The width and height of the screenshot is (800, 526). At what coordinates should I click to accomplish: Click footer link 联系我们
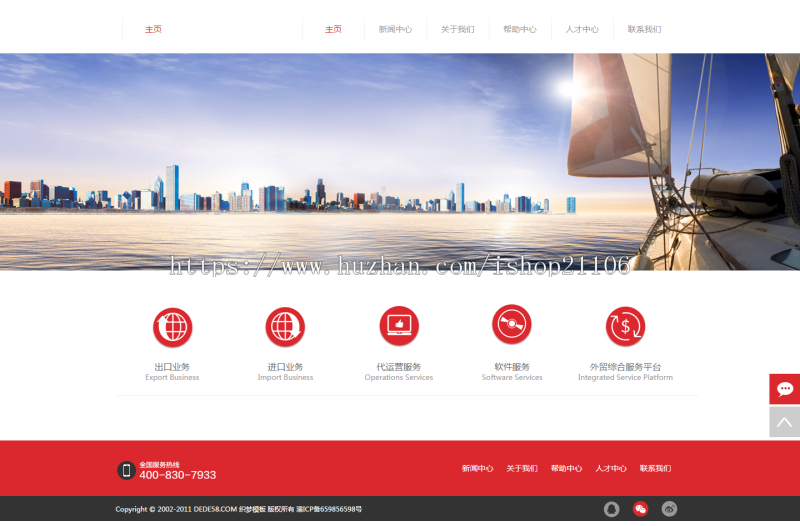(656, 468)
